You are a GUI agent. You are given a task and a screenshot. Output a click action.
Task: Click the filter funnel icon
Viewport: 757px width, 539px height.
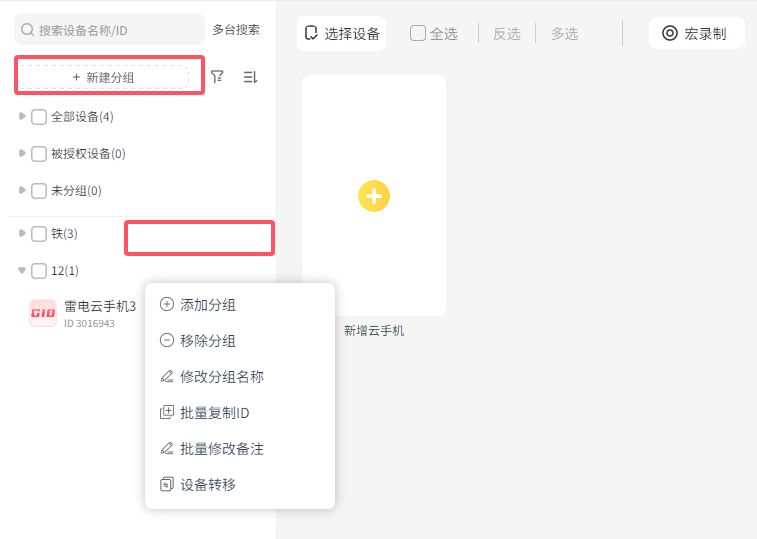(x=217, y=77)
